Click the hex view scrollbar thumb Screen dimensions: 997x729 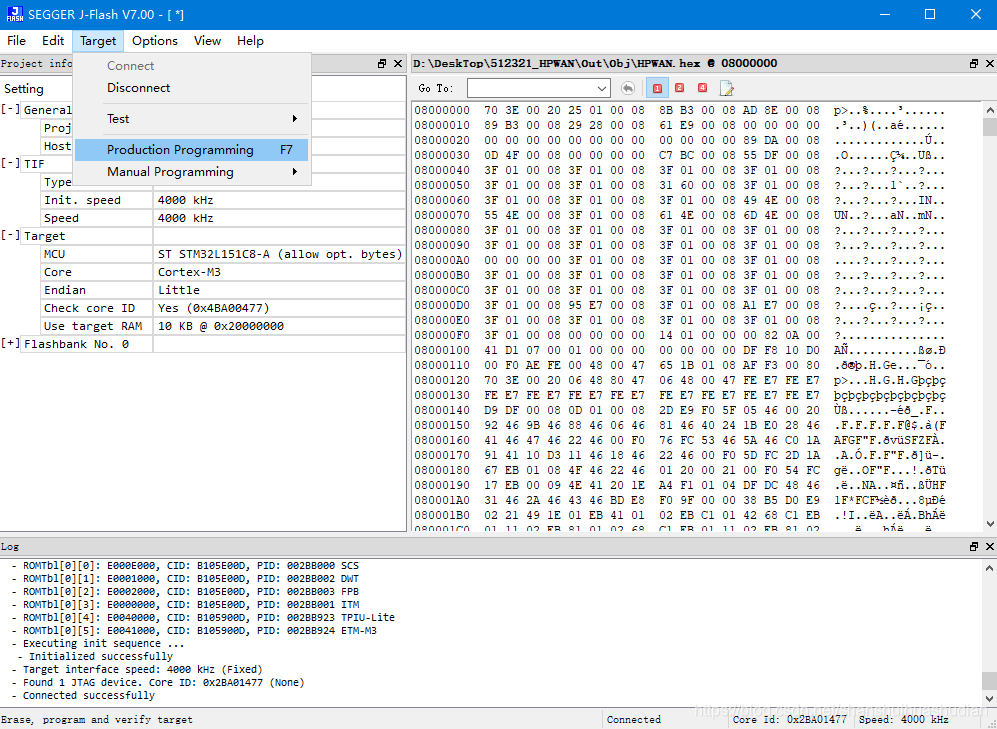[x=989, y=127]
